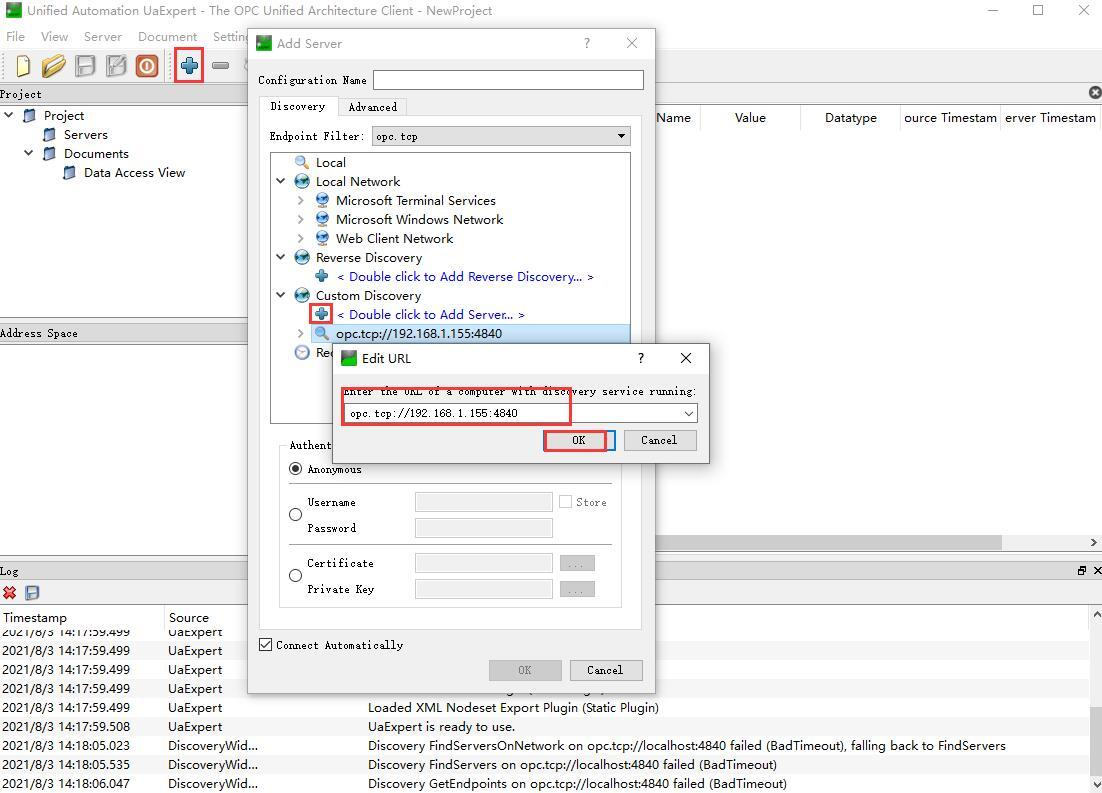Click the magnifier icon beside opc.tcp://192.168.1.155:4840

coord(321,333)
